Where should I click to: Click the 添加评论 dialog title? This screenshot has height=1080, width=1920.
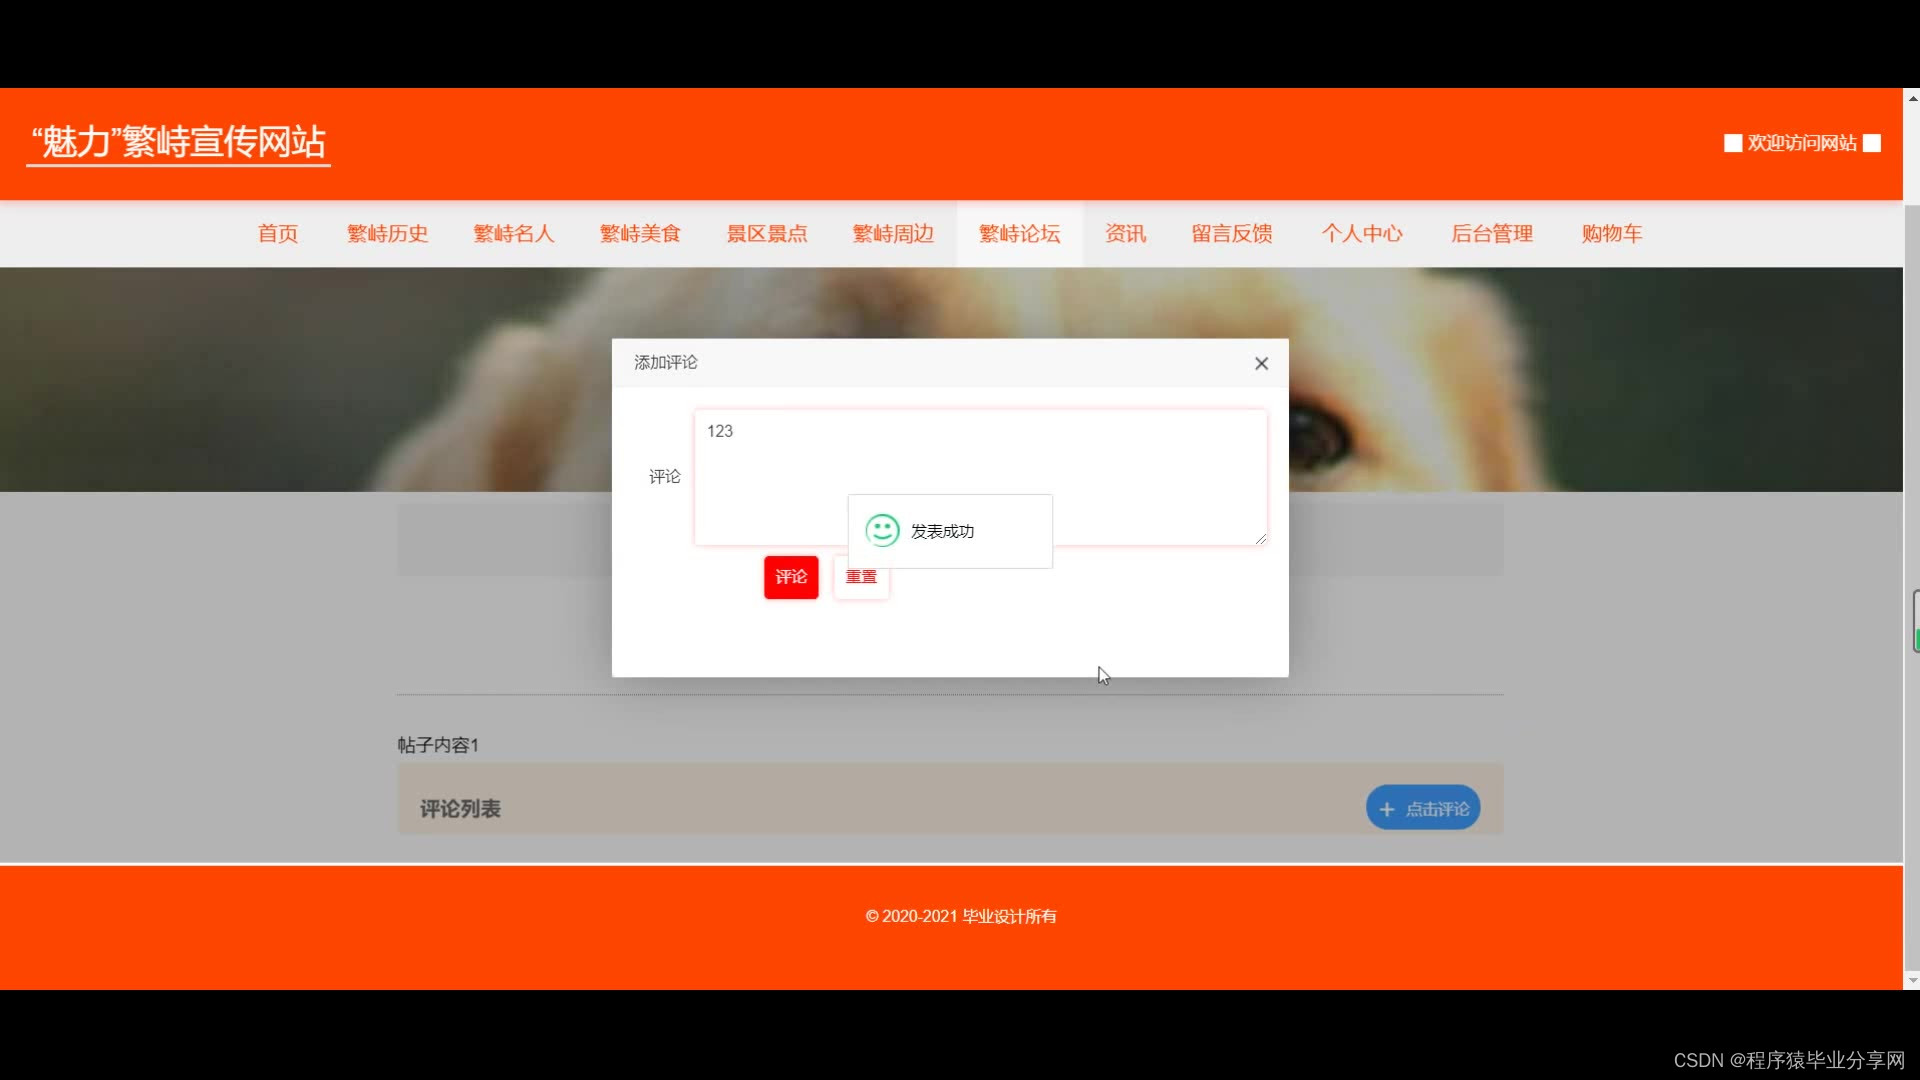pos(666,362)
